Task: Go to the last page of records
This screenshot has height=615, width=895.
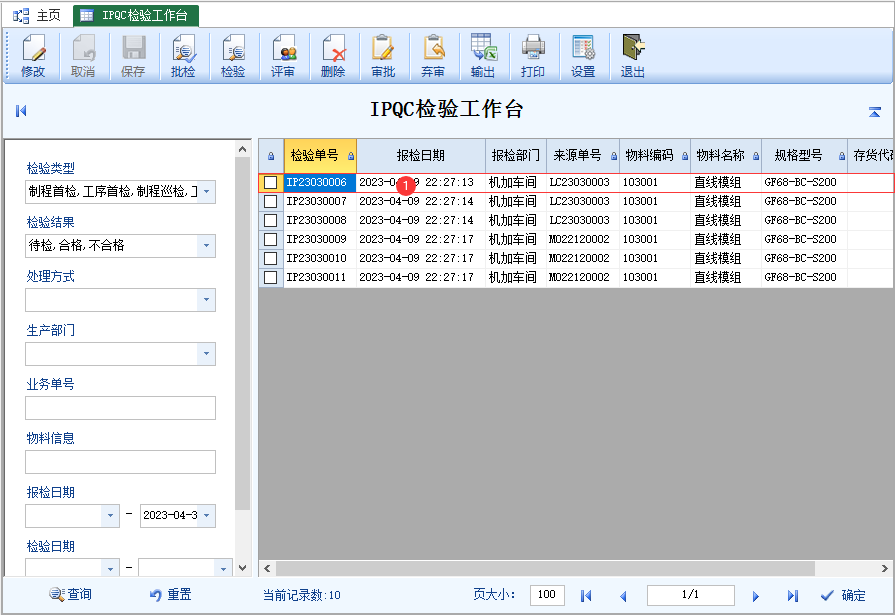Action: tap(793, 596)
